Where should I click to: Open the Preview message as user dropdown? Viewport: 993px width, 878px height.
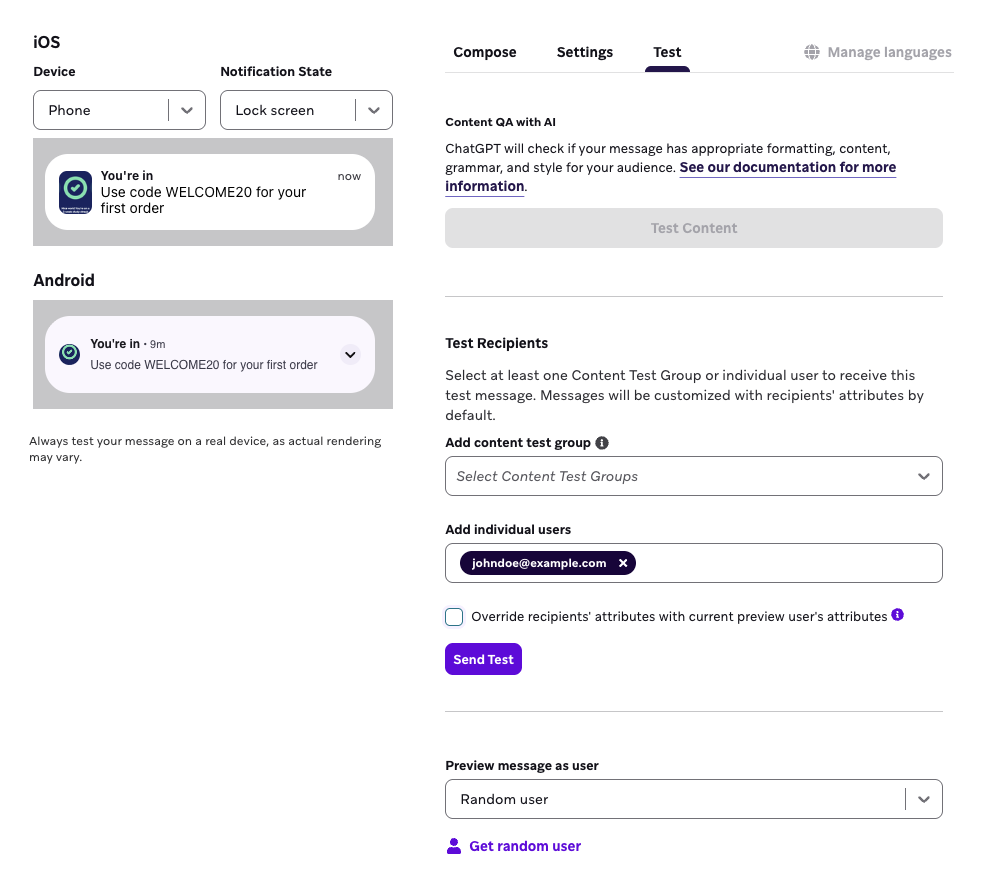[693, 799]
